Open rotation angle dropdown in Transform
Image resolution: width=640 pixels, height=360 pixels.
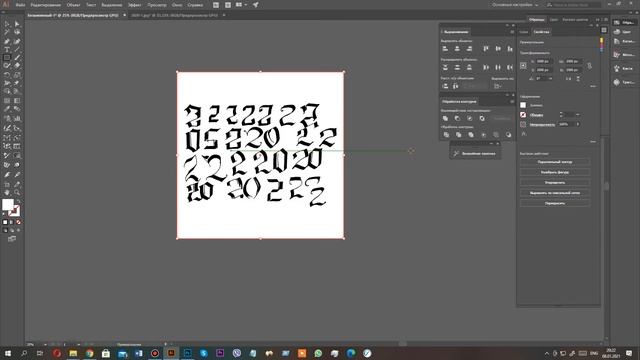tap(550, 78)
